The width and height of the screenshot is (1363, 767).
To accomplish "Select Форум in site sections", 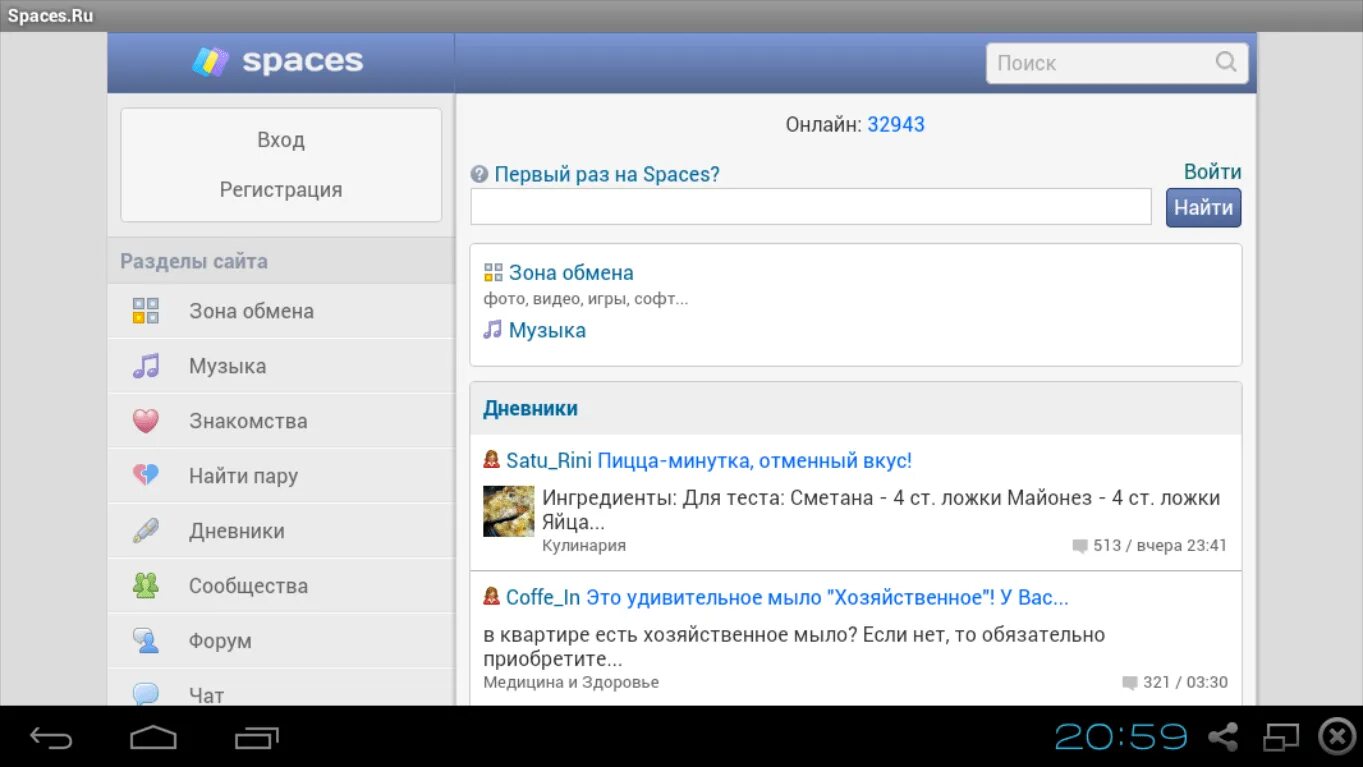I will click(281, 641).
